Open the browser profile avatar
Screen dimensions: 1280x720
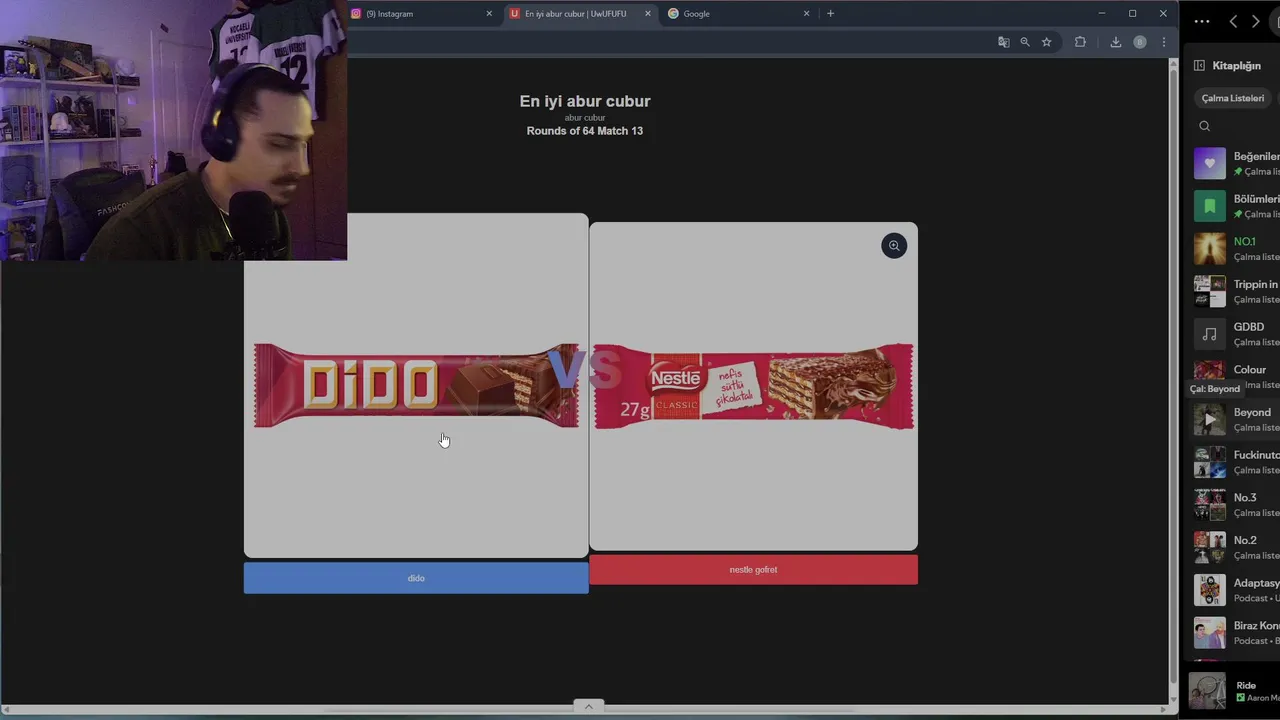[x=1140, y=42]
